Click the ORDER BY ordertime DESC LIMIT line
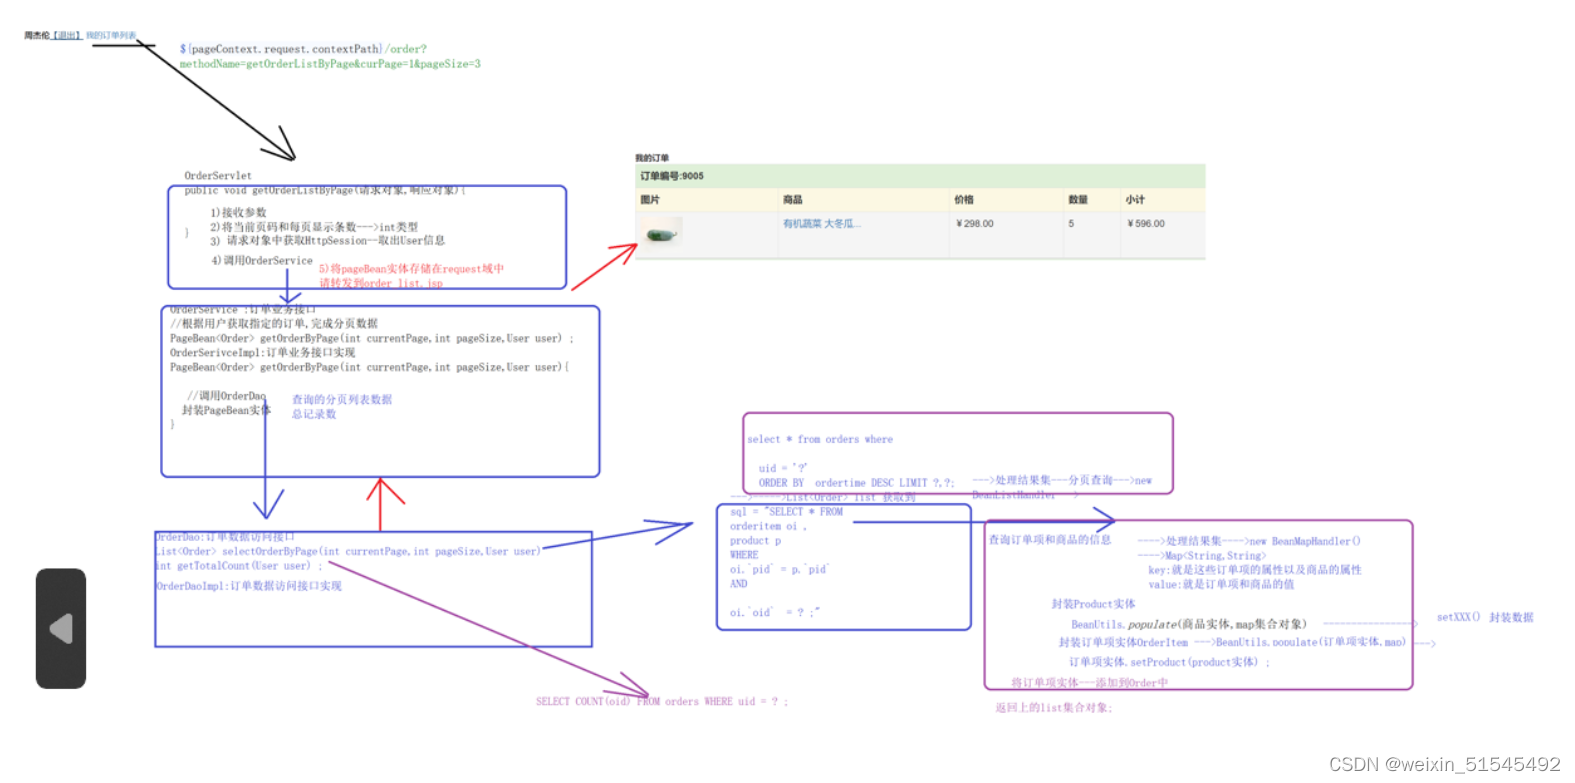1575x783 pixels. pyautogui.click(x=856, y=483)
